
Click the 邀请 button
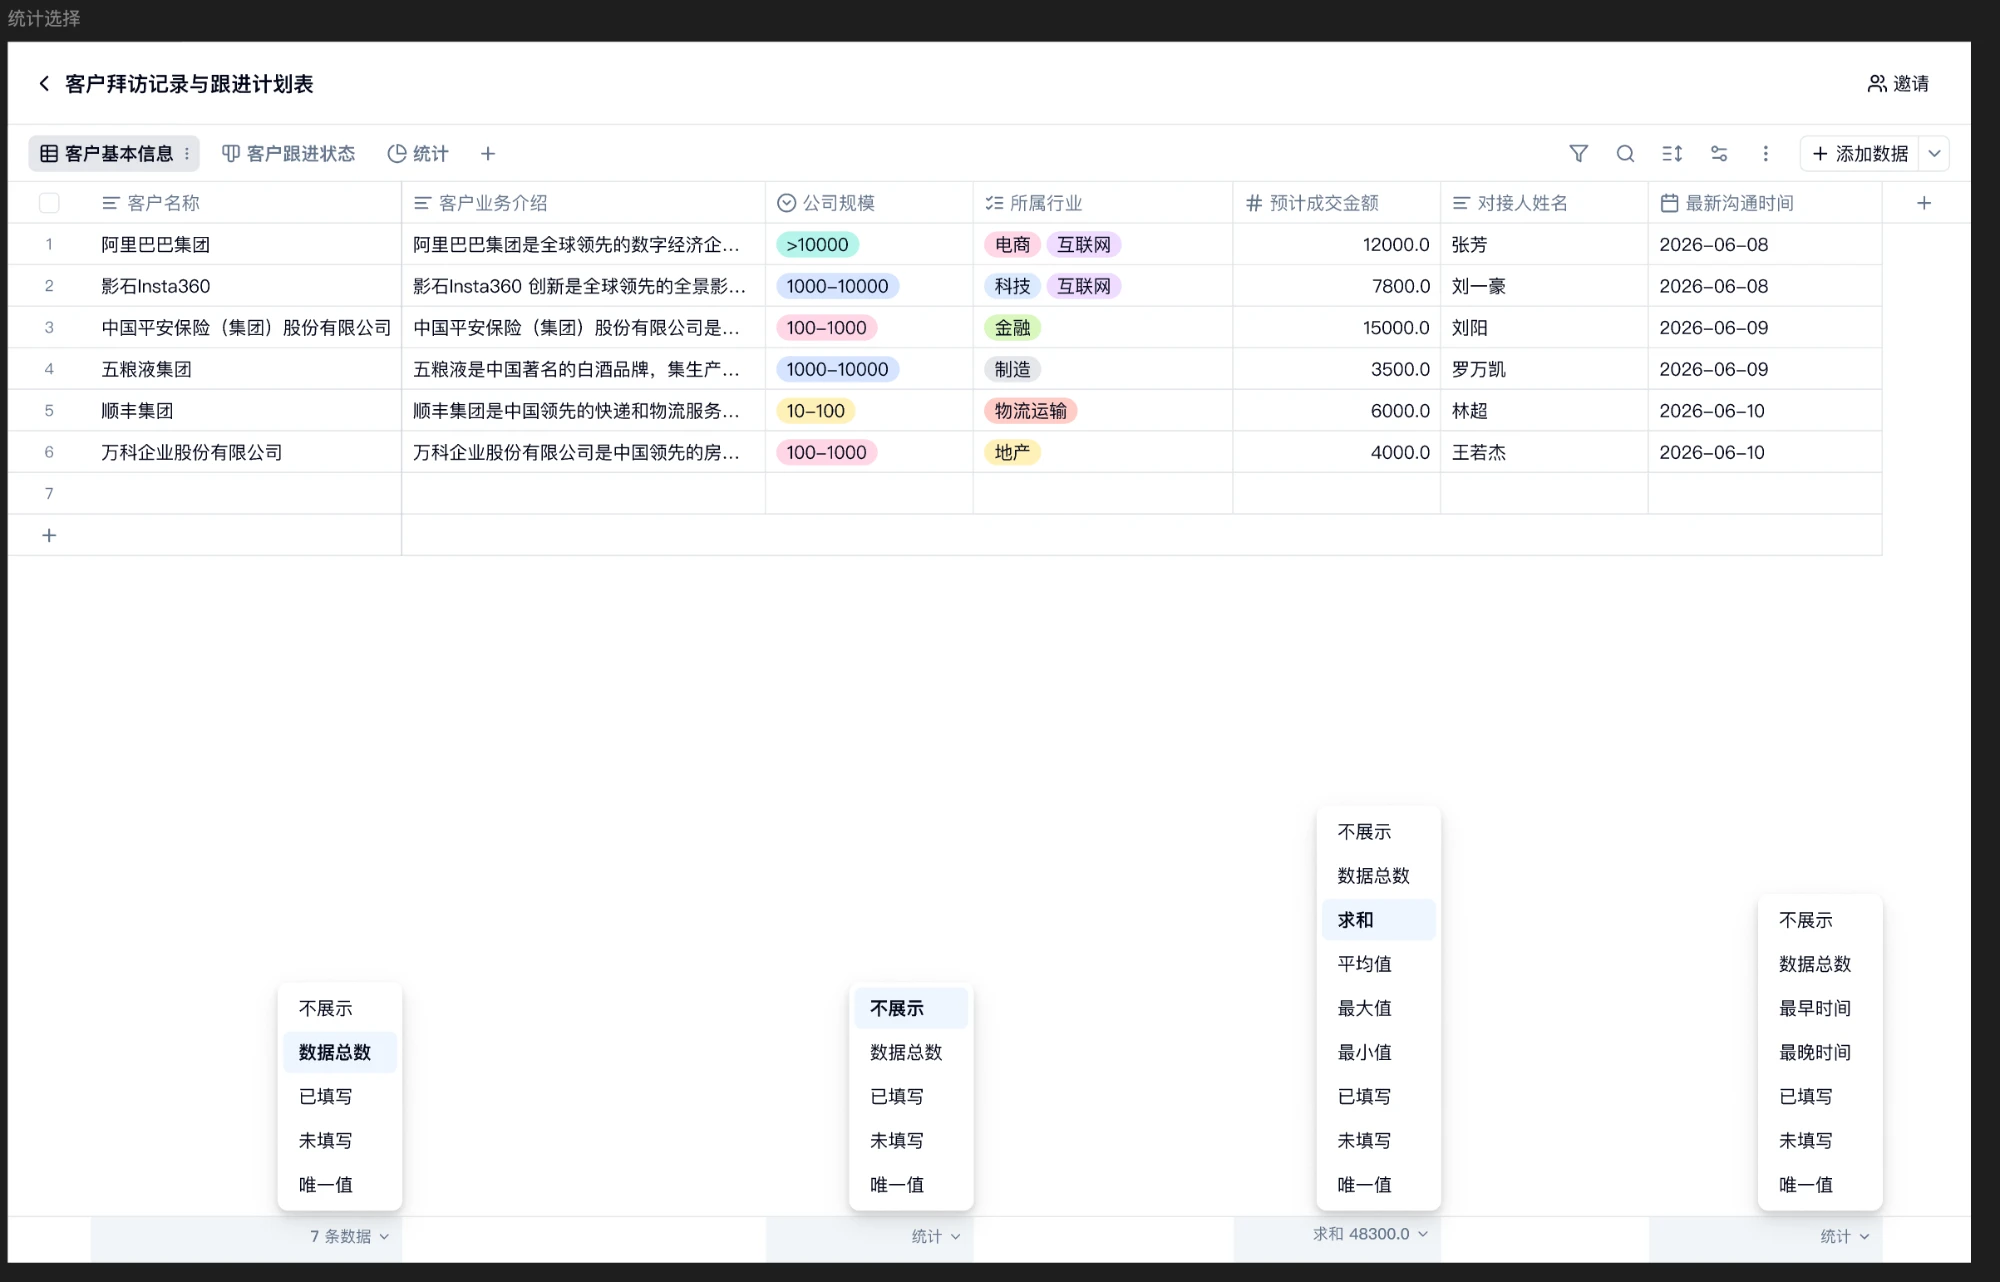tap(1898, 84)
